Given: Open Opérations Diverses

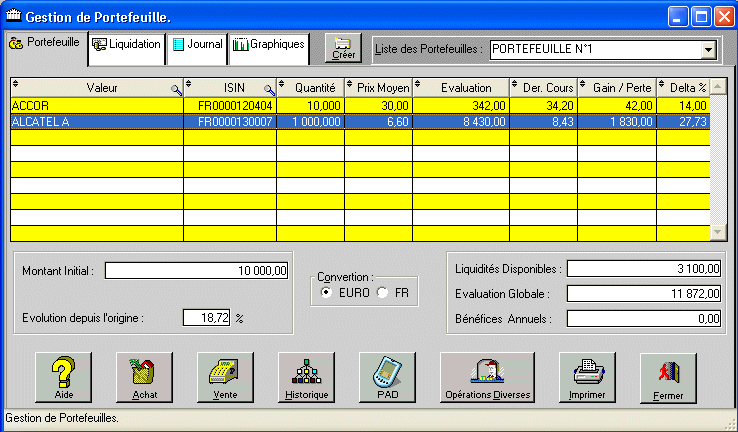Looking at the screenshot, I should [487, 378].
